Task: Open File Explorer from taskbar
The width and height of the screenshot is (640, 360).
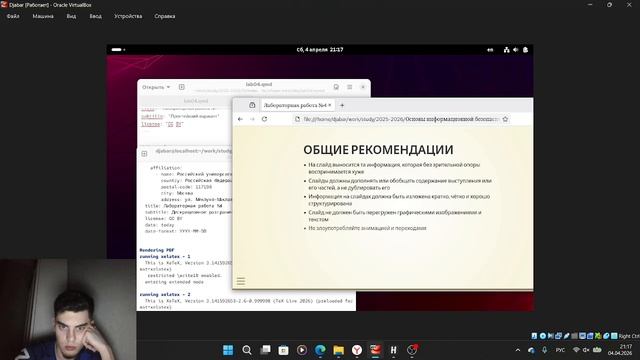Action: tap(339, 350)
